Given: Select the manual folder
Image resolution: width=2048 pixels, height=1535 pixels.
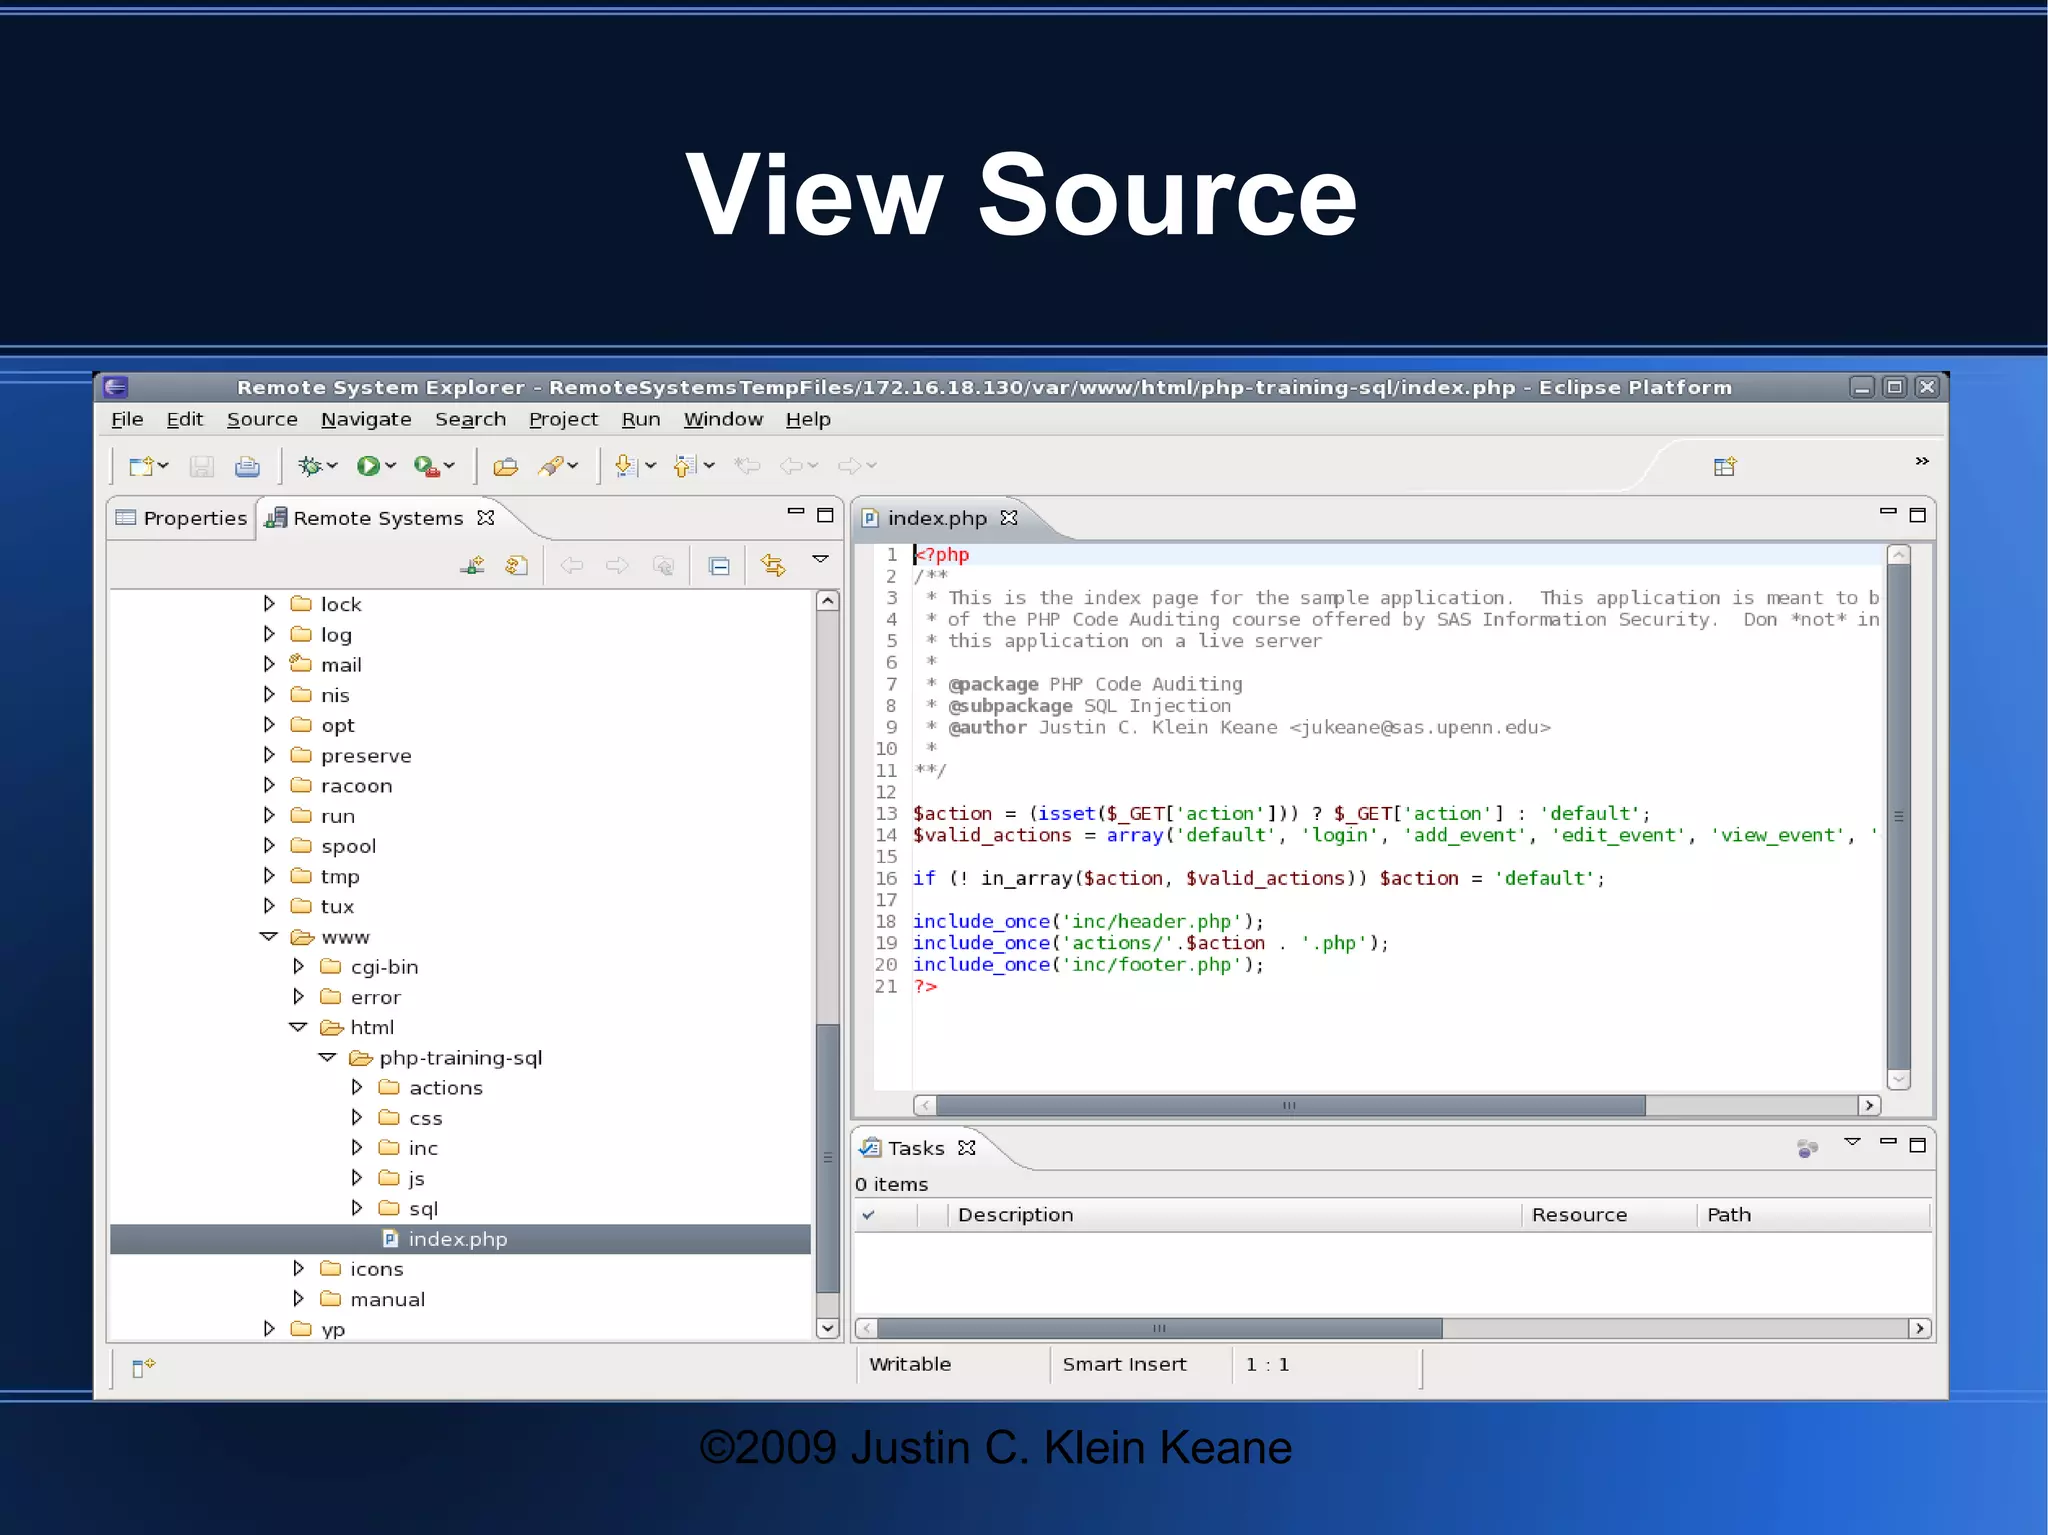Looking at the screenshot, I should tap(388, 1299).
